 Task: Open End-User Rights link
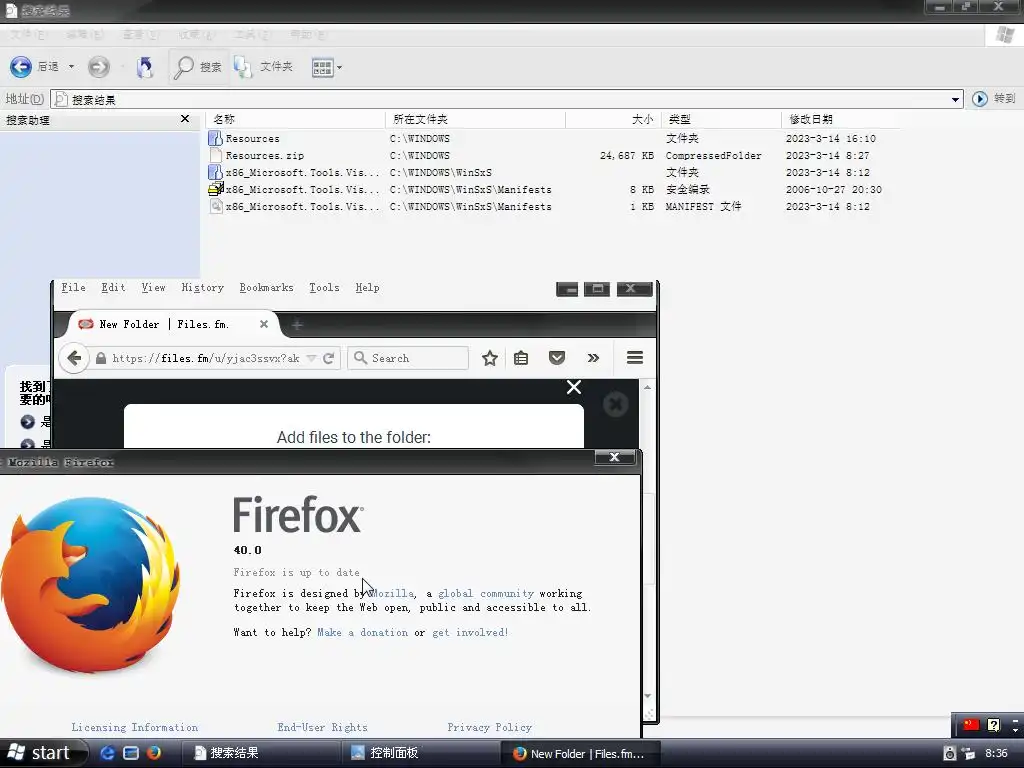(x=323, y=727)
